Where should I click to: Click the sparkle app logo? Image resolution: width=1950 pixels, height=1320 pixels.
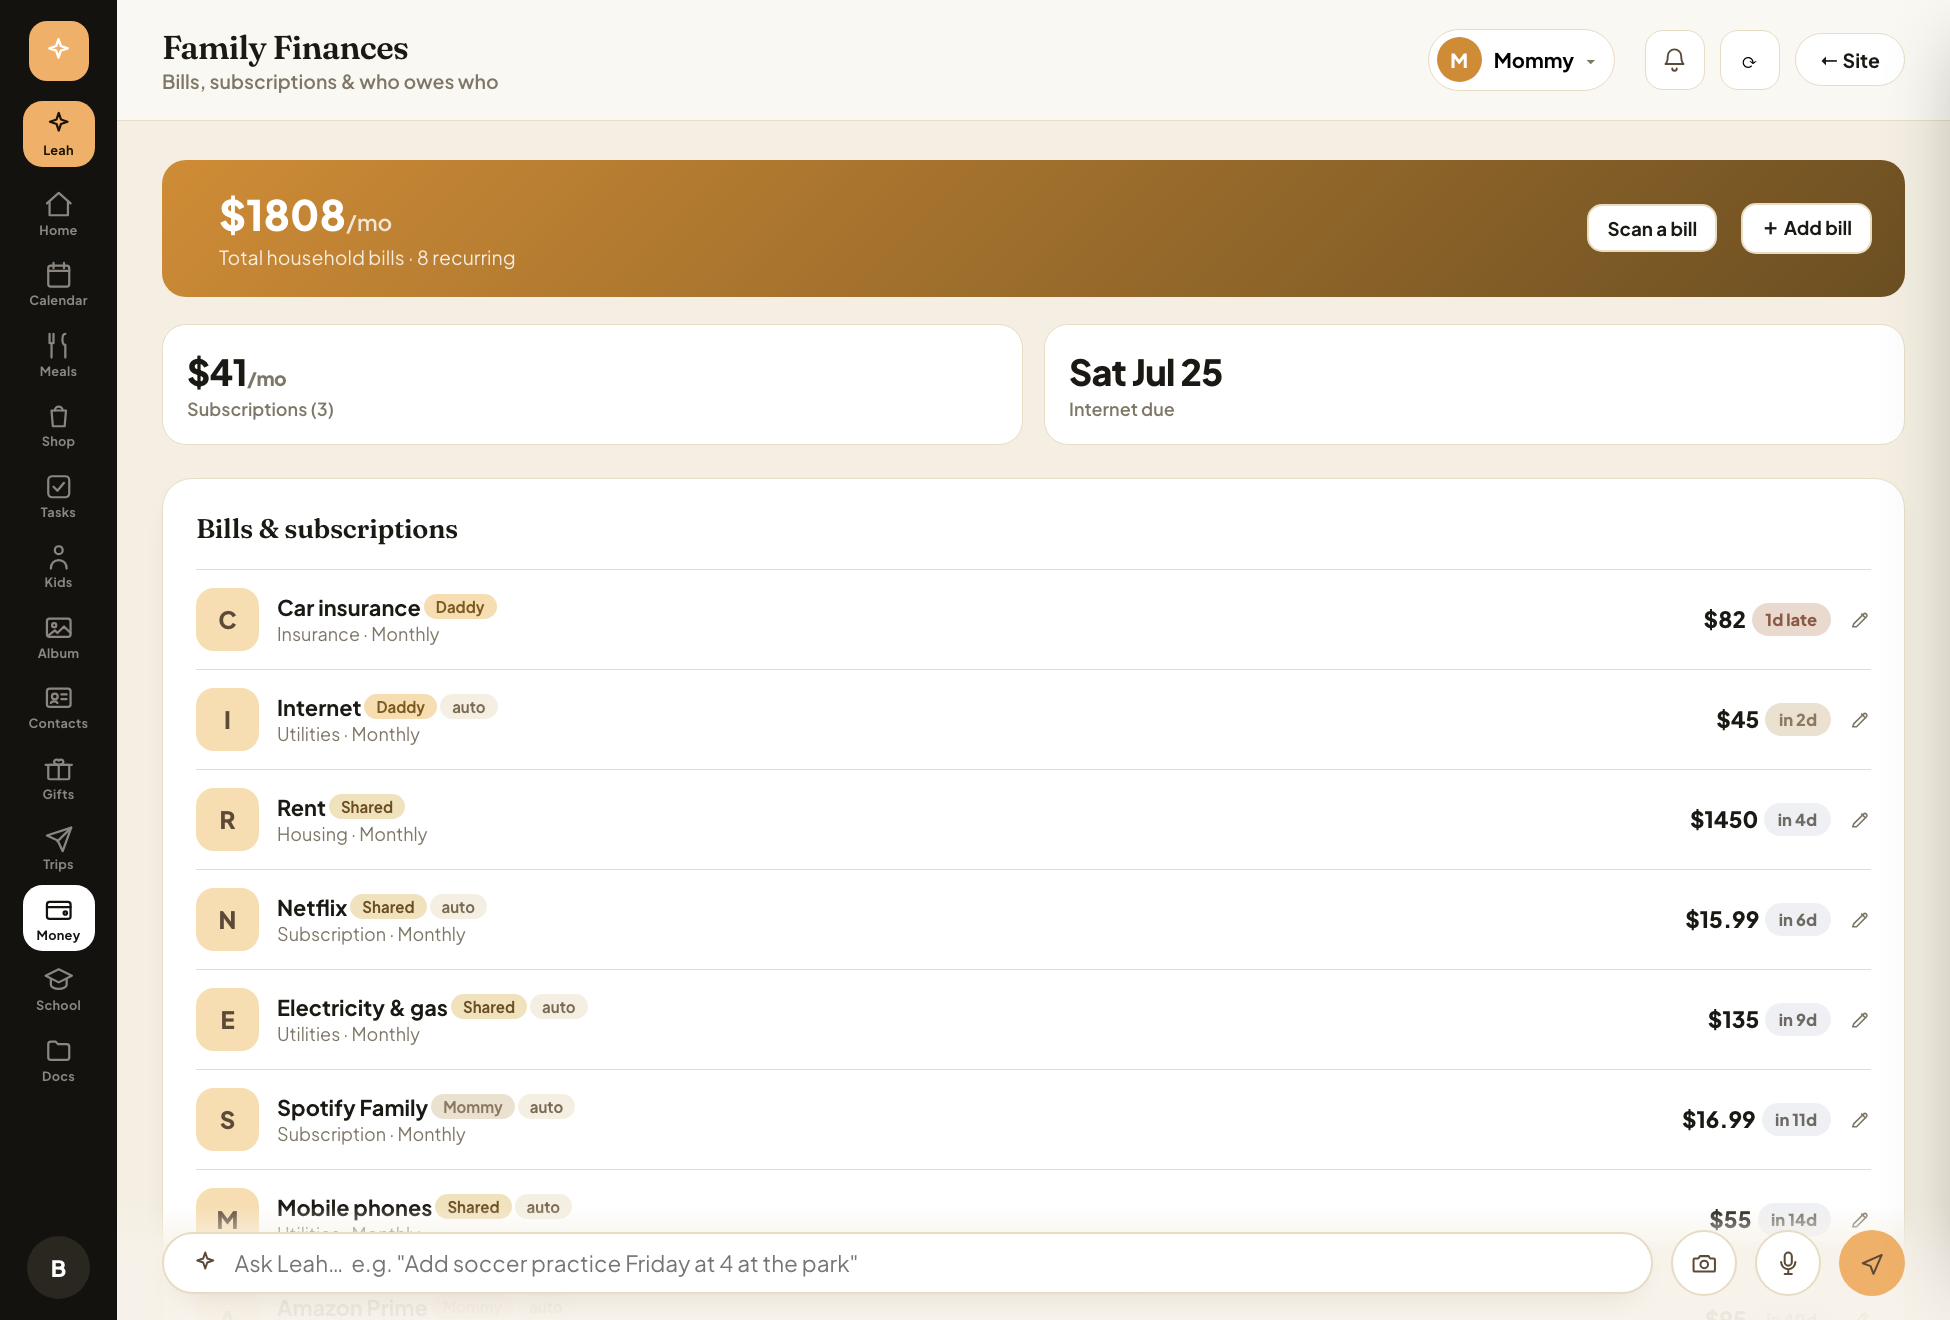pos(59,50)
